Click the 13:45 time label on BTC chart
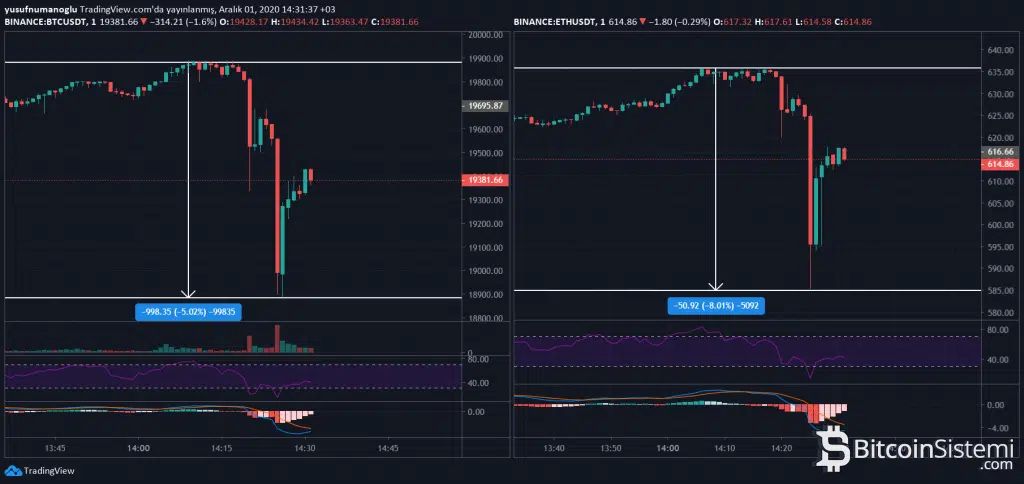 click(56, 448)
